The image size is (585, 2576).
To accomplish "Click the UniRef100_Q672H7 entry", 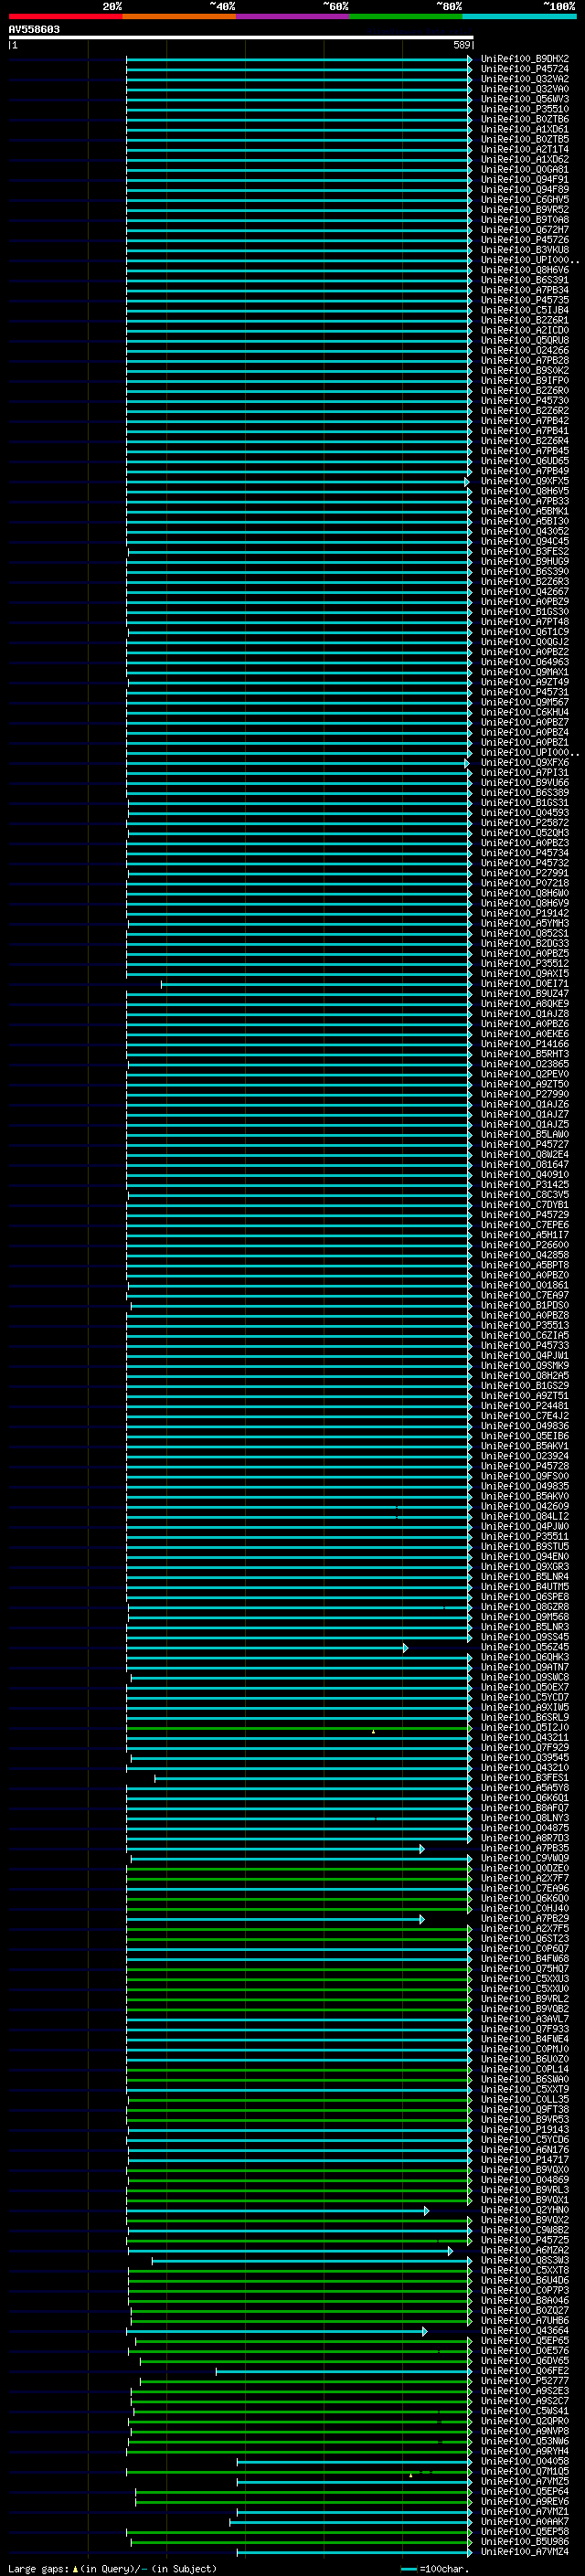I will [x=525, y=230].
